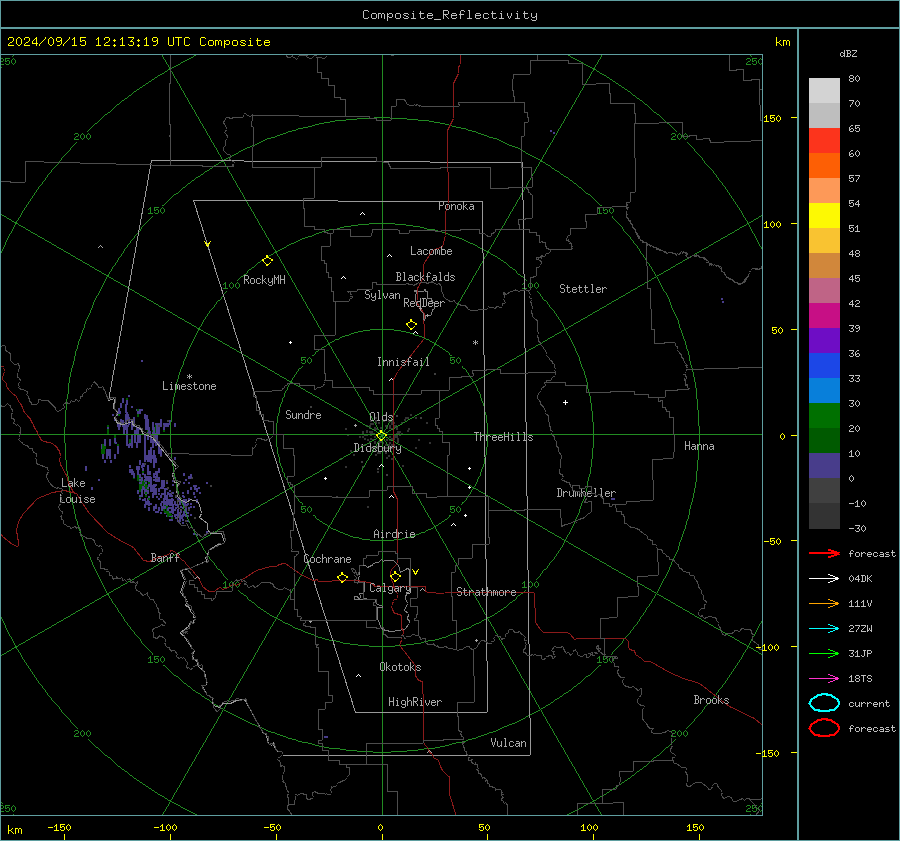The width and height of the screenshot is (900, 841).
Task: Click the cyan current ellipse in legend
Action: point(824,703)
